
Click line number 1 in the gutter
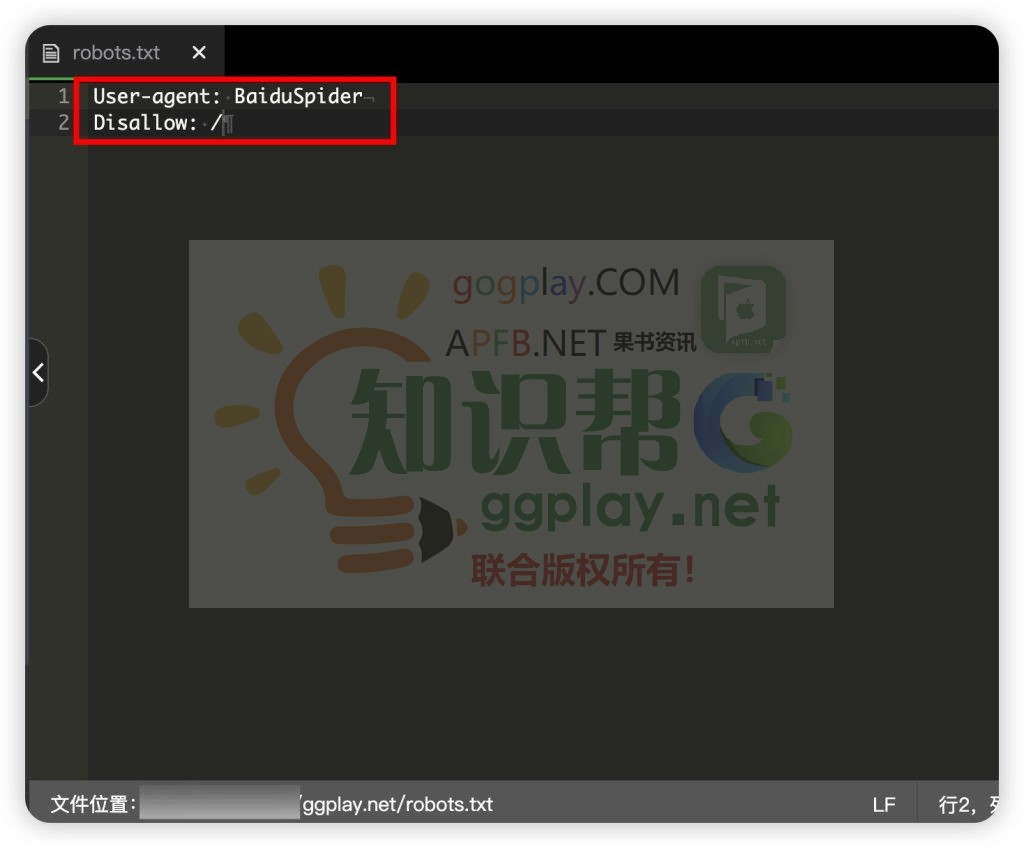pyautogui.click(x=64, y=97)
